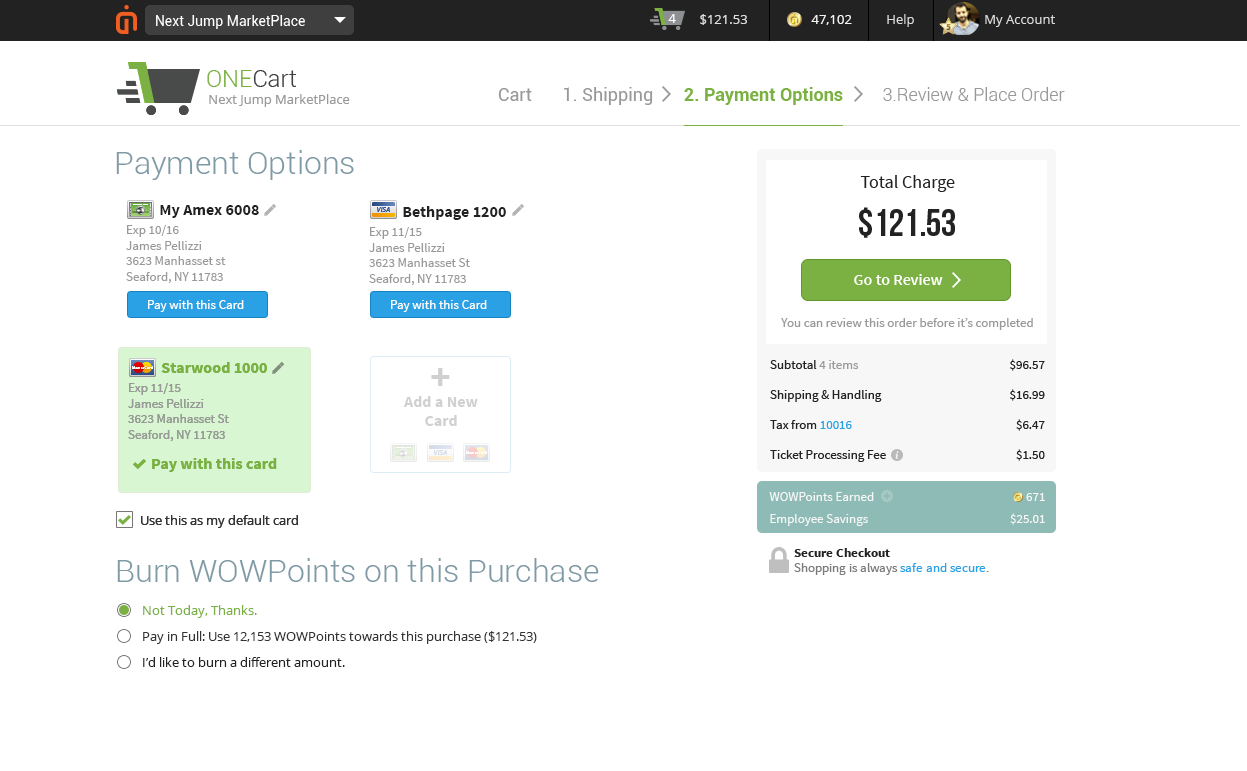The image size is (1247, 771).
Task: Click the chevron after 1. Shipping
Action: click(x=667, y=94)
